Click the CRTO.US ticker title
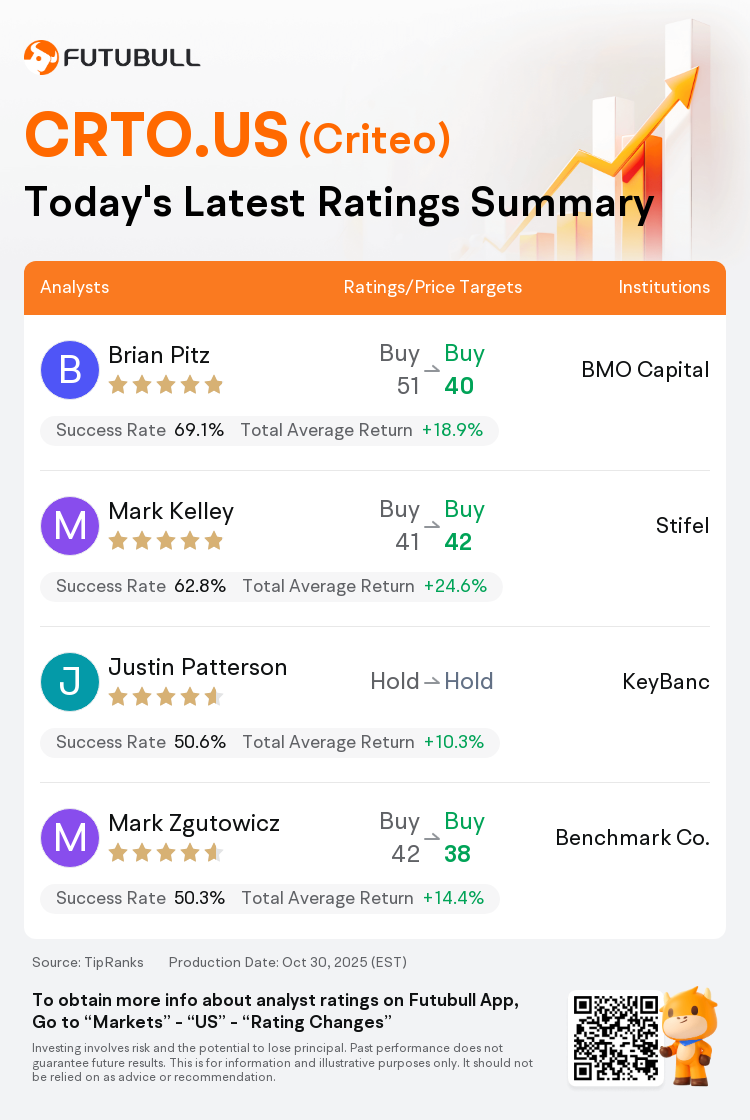750x1120 pixels. (156, 135)
